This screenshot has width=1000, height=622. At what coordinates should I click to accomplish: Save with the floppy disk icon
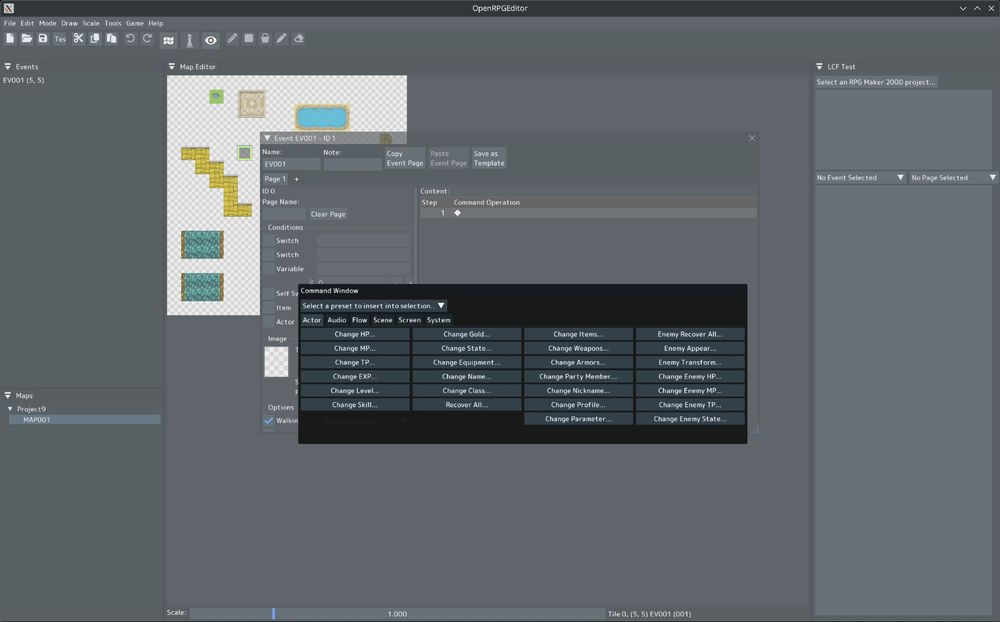43,39
